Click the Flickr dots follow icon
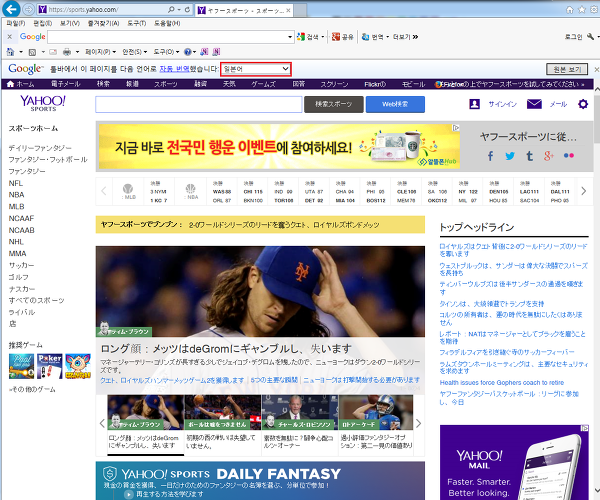Viewport: 600px width, 500px height. click(x=569, y=156)
